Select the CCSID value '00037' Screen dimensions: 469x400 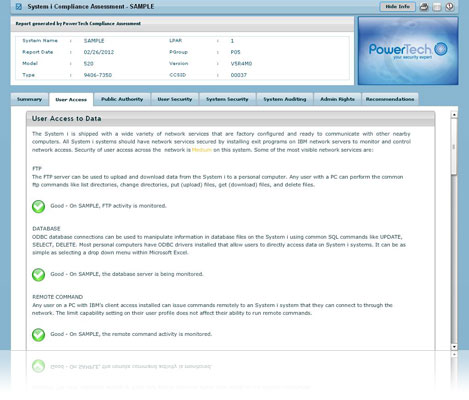[x=239, y=75]
